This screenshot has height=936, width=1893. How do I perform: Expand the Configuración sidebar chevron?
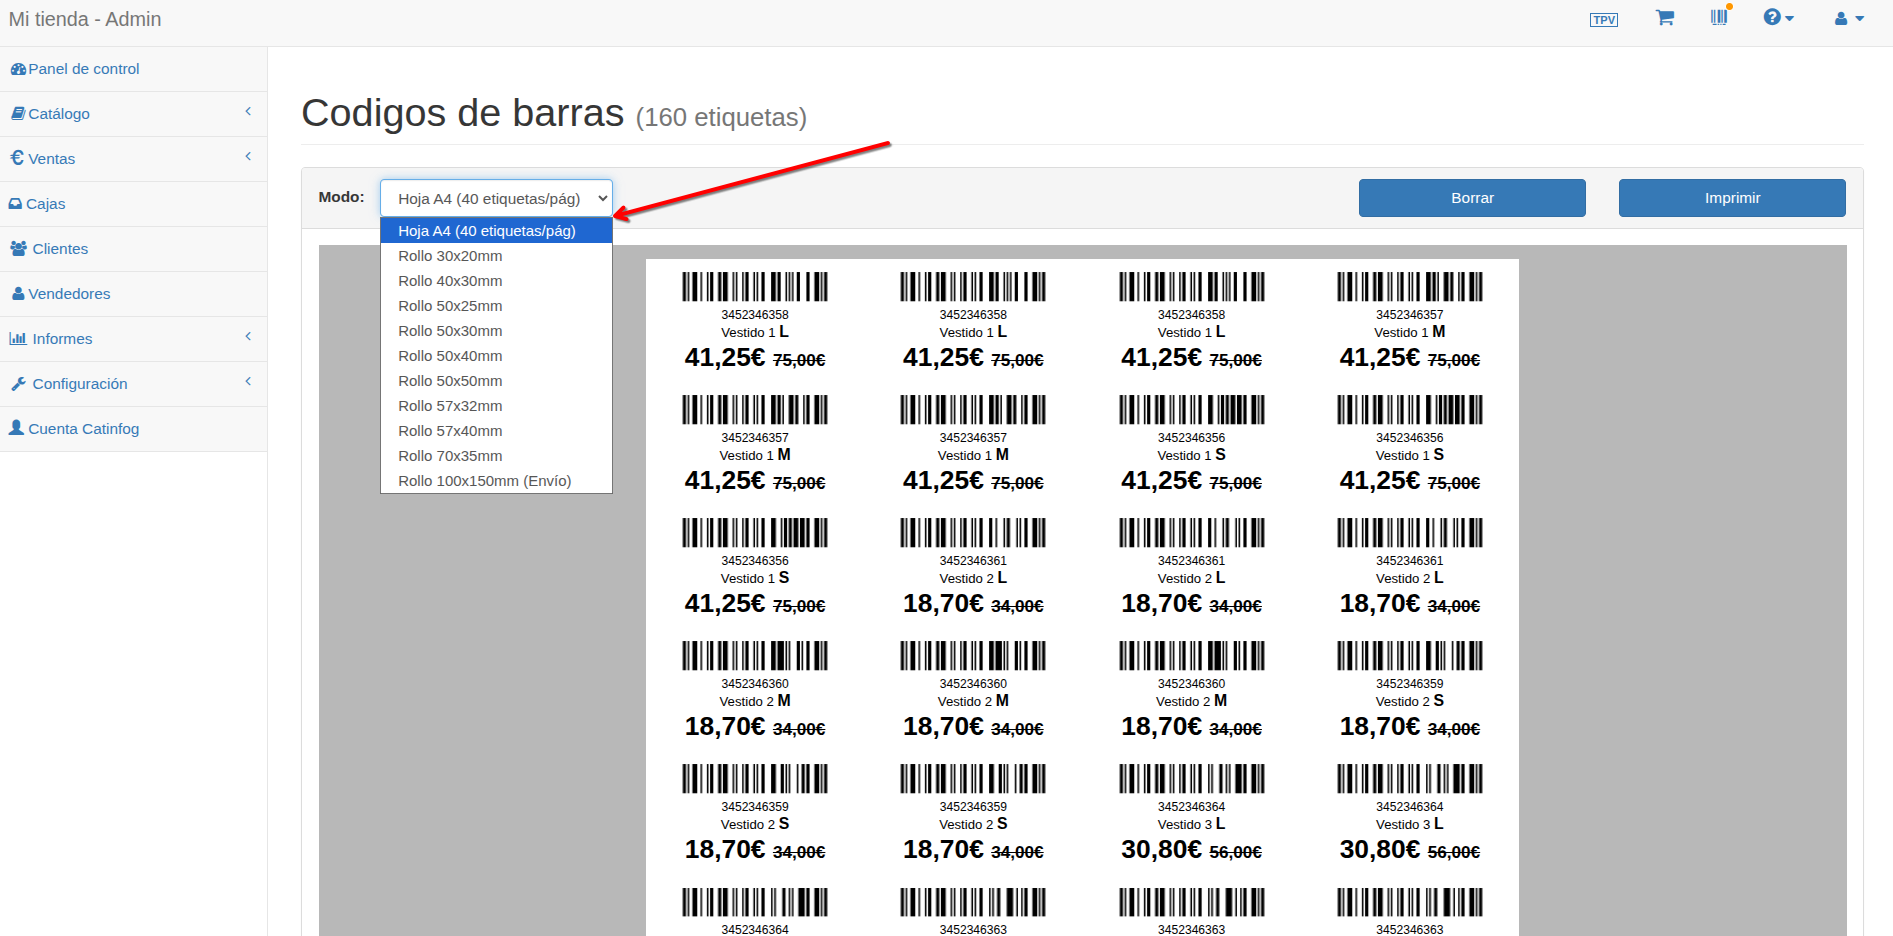point(248,382)
